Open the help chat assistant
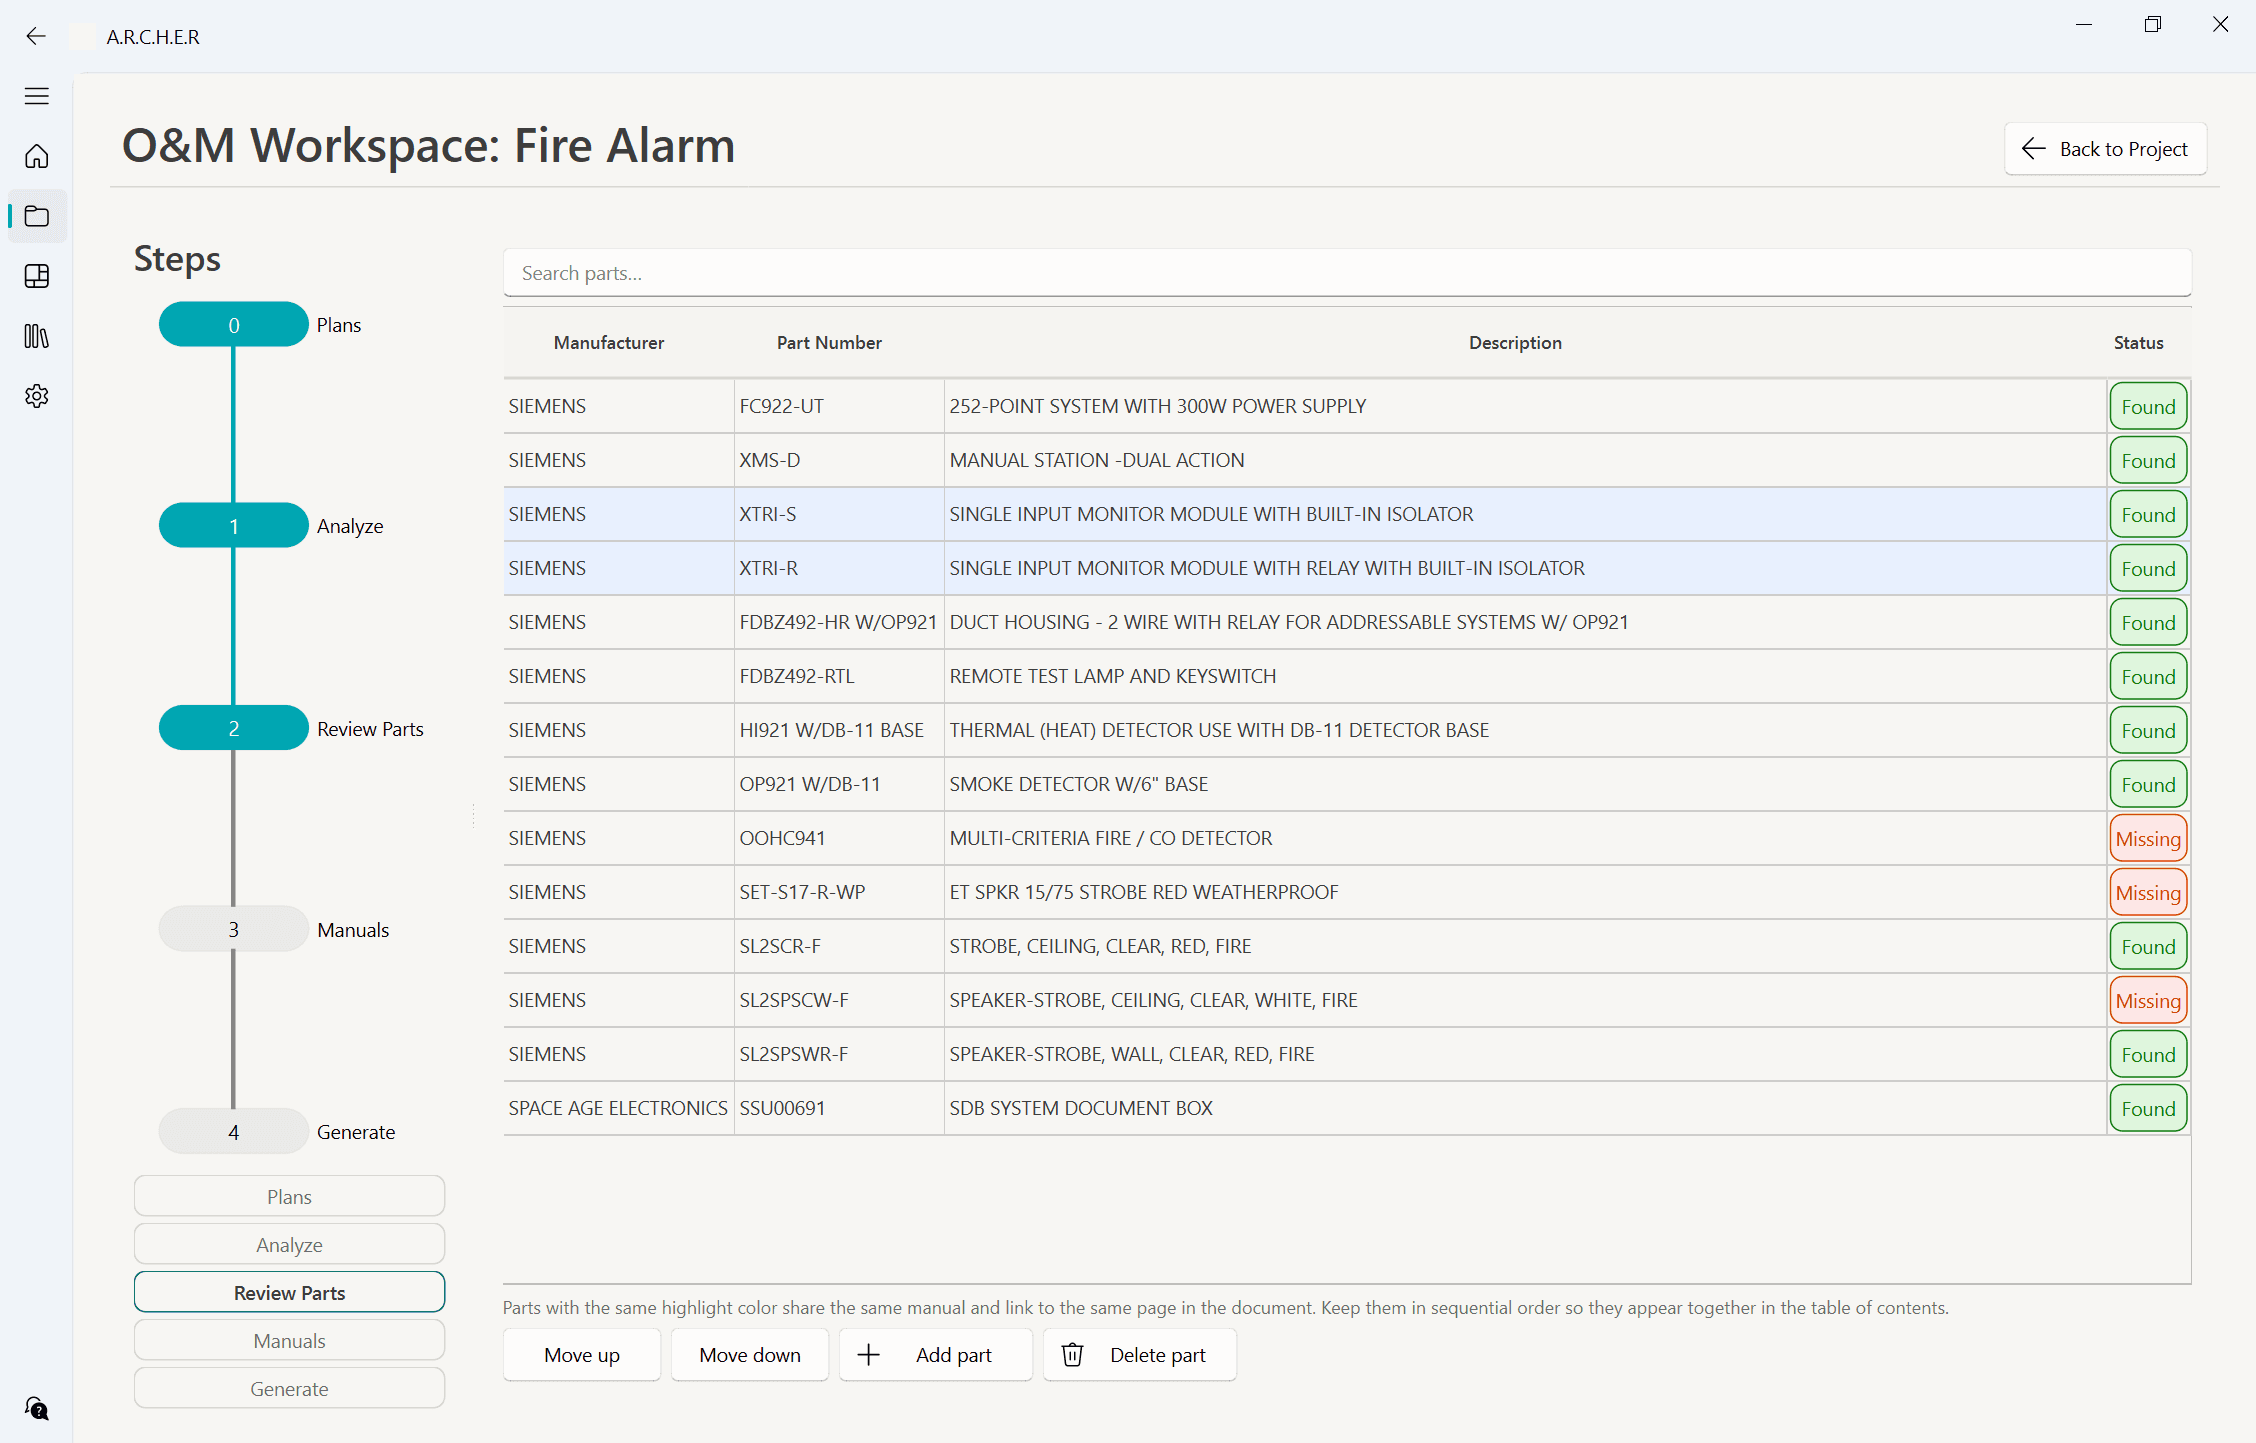The image size is (2256, 1443). click(x=37, y=1409)
